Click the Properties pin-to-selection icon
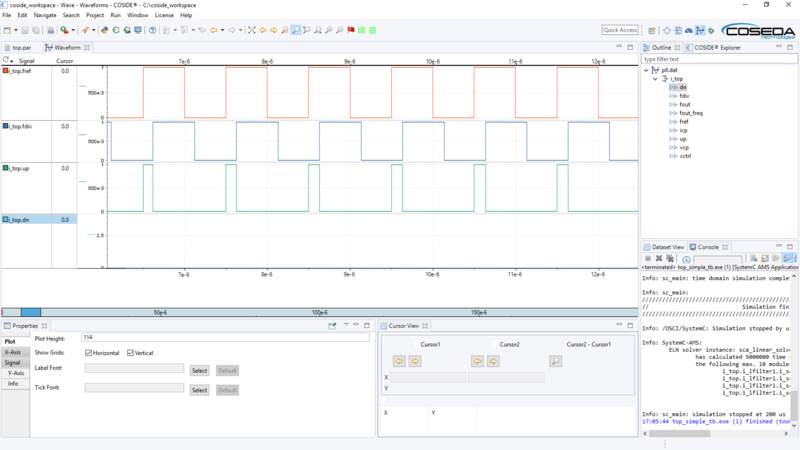The width and height of the screenshot is (800, 450). click(332, 326)
